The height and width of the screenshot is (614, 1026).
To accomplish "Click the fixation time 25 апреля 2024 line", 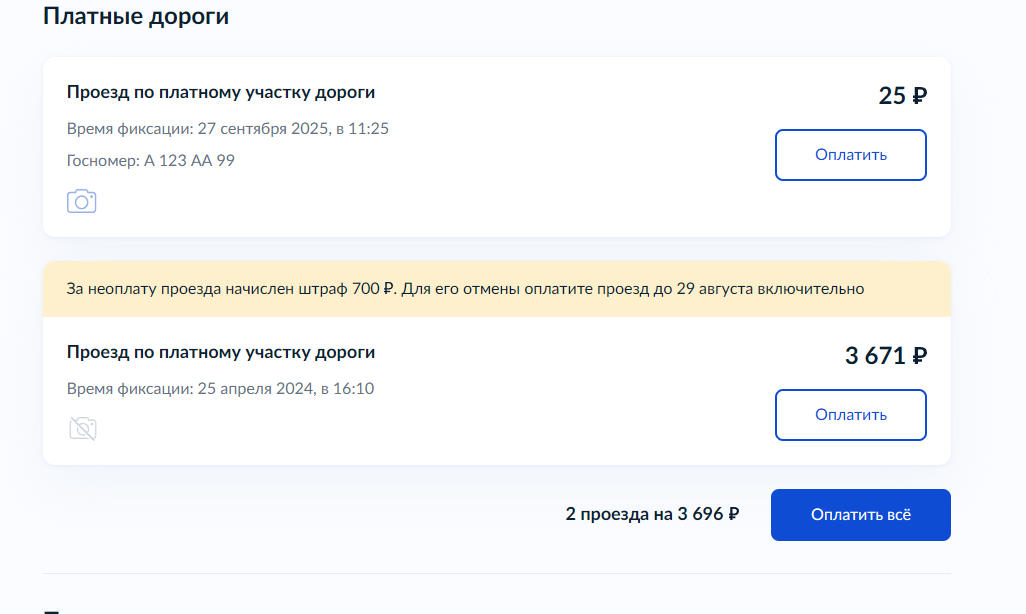I will [x=221, y=389].
